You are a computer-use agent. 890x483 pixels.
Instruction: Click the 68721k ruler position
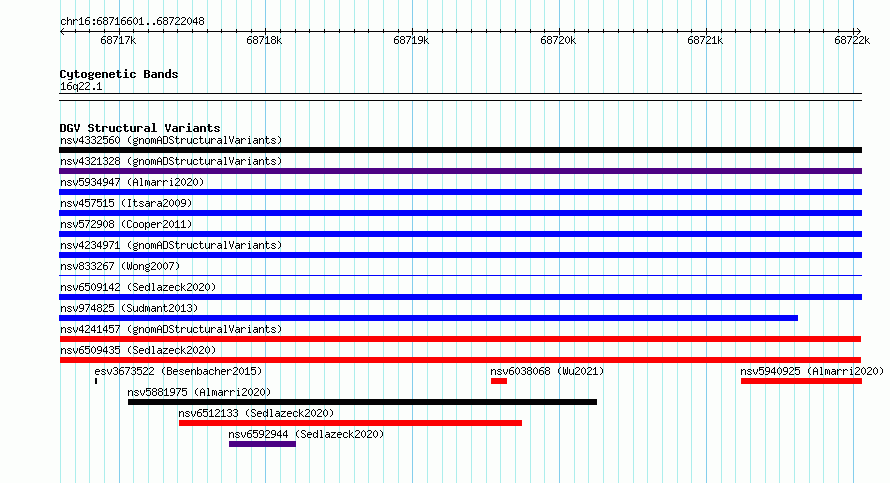[x=705, y=40]
